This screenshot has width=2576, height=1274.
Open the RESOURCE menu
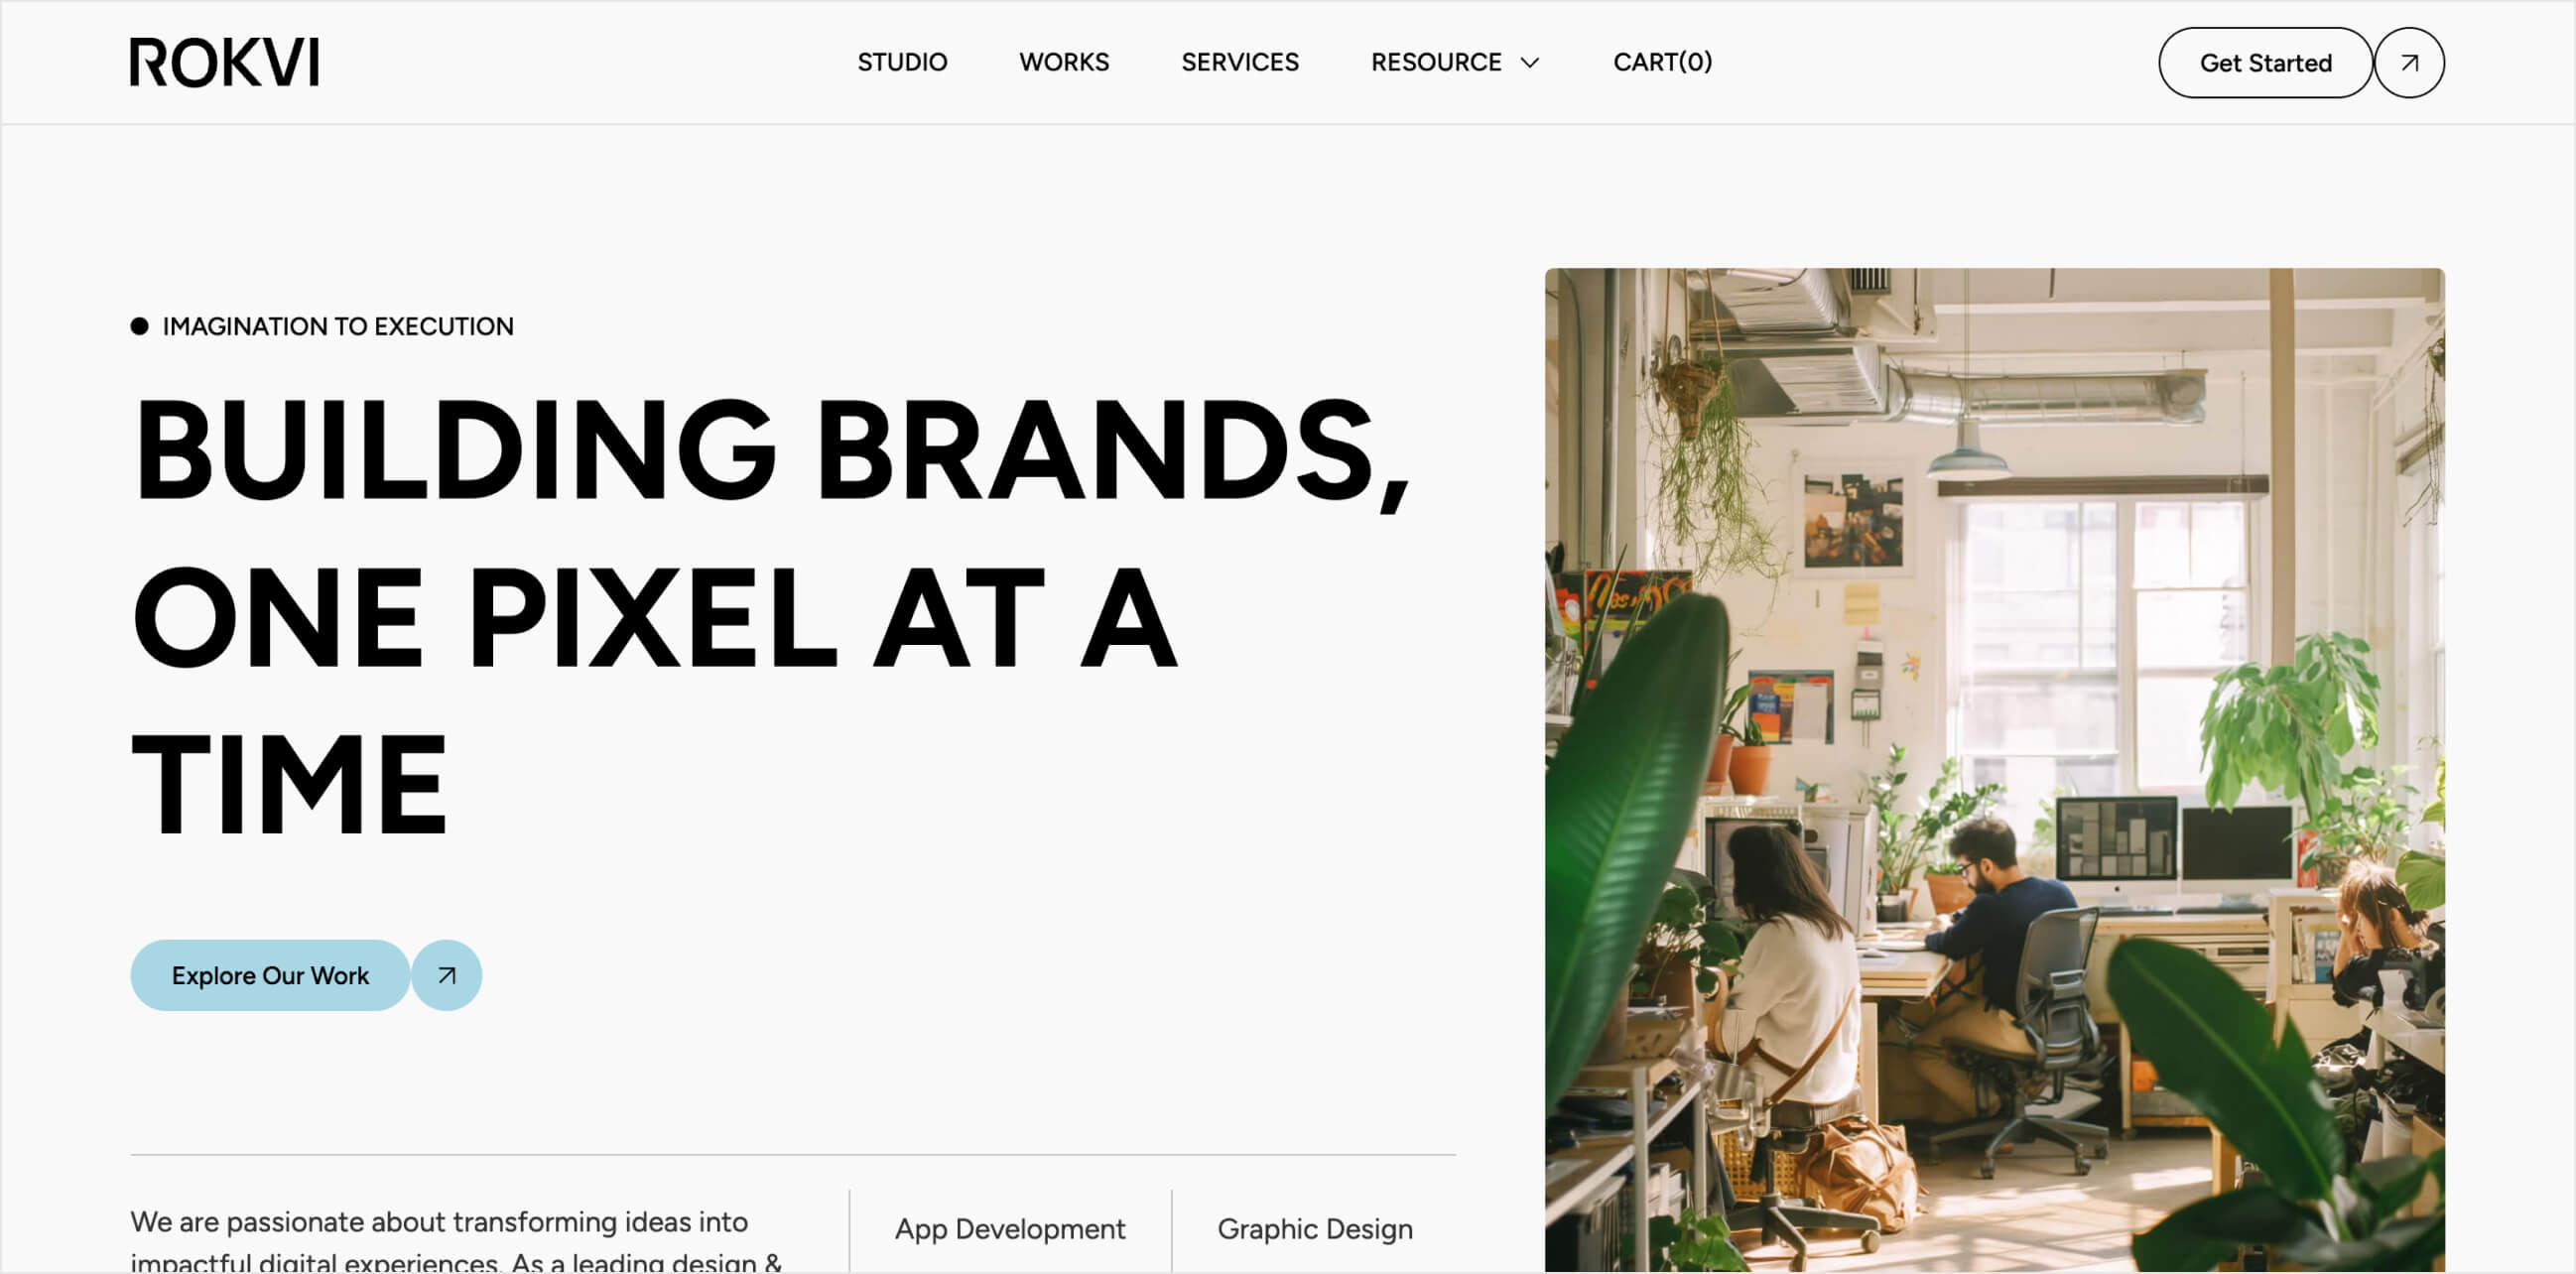tap(1455, 62)
